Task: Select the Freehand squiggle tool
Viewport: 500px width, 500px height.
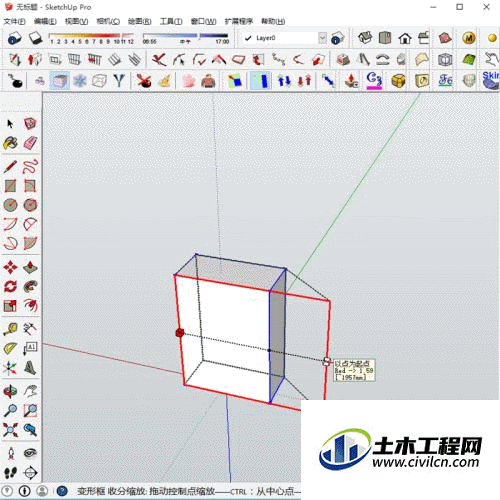Action: (30, 166)
